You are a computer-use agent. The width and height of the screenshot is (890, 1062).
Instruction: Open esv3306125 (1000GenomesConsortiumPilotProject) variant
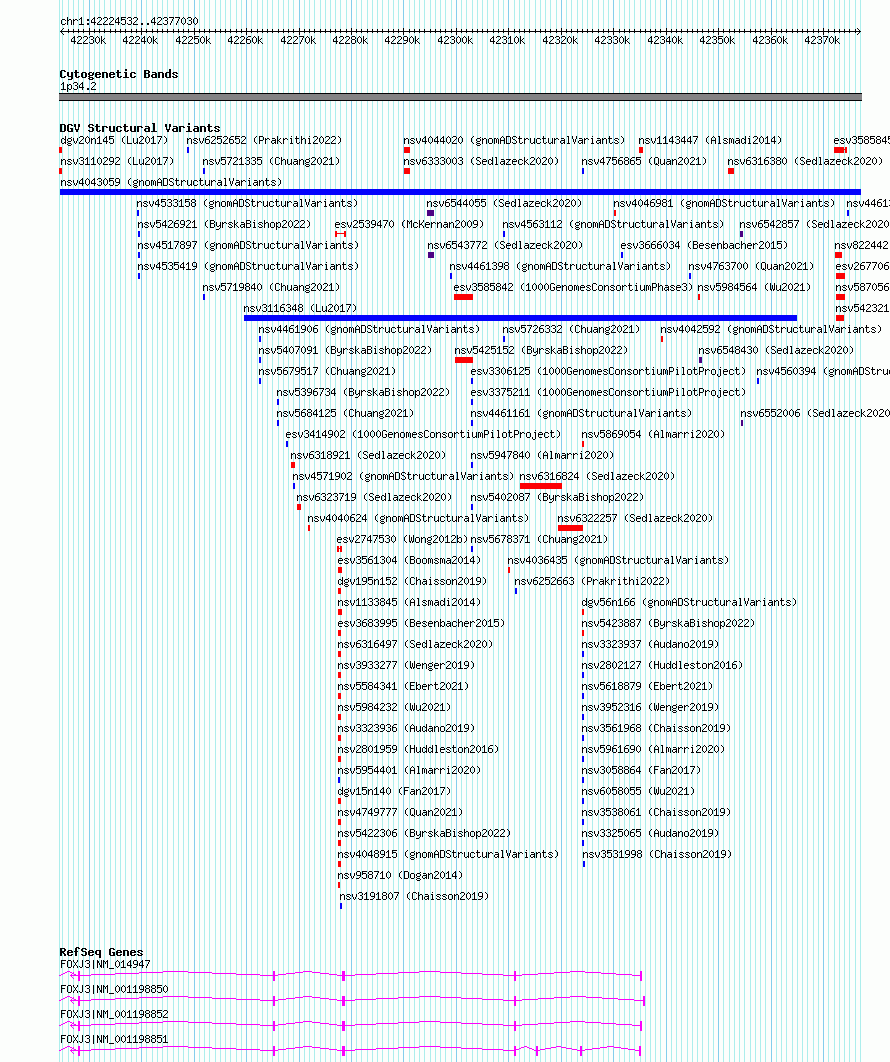coord(608,371)
